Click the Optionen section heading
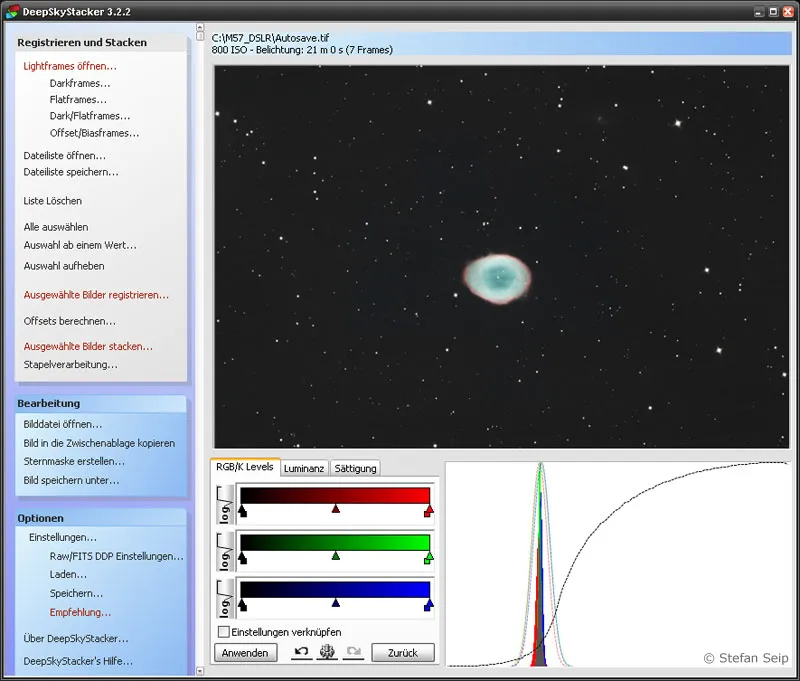Screen dimensions: 800x681 tap(41, 518)
